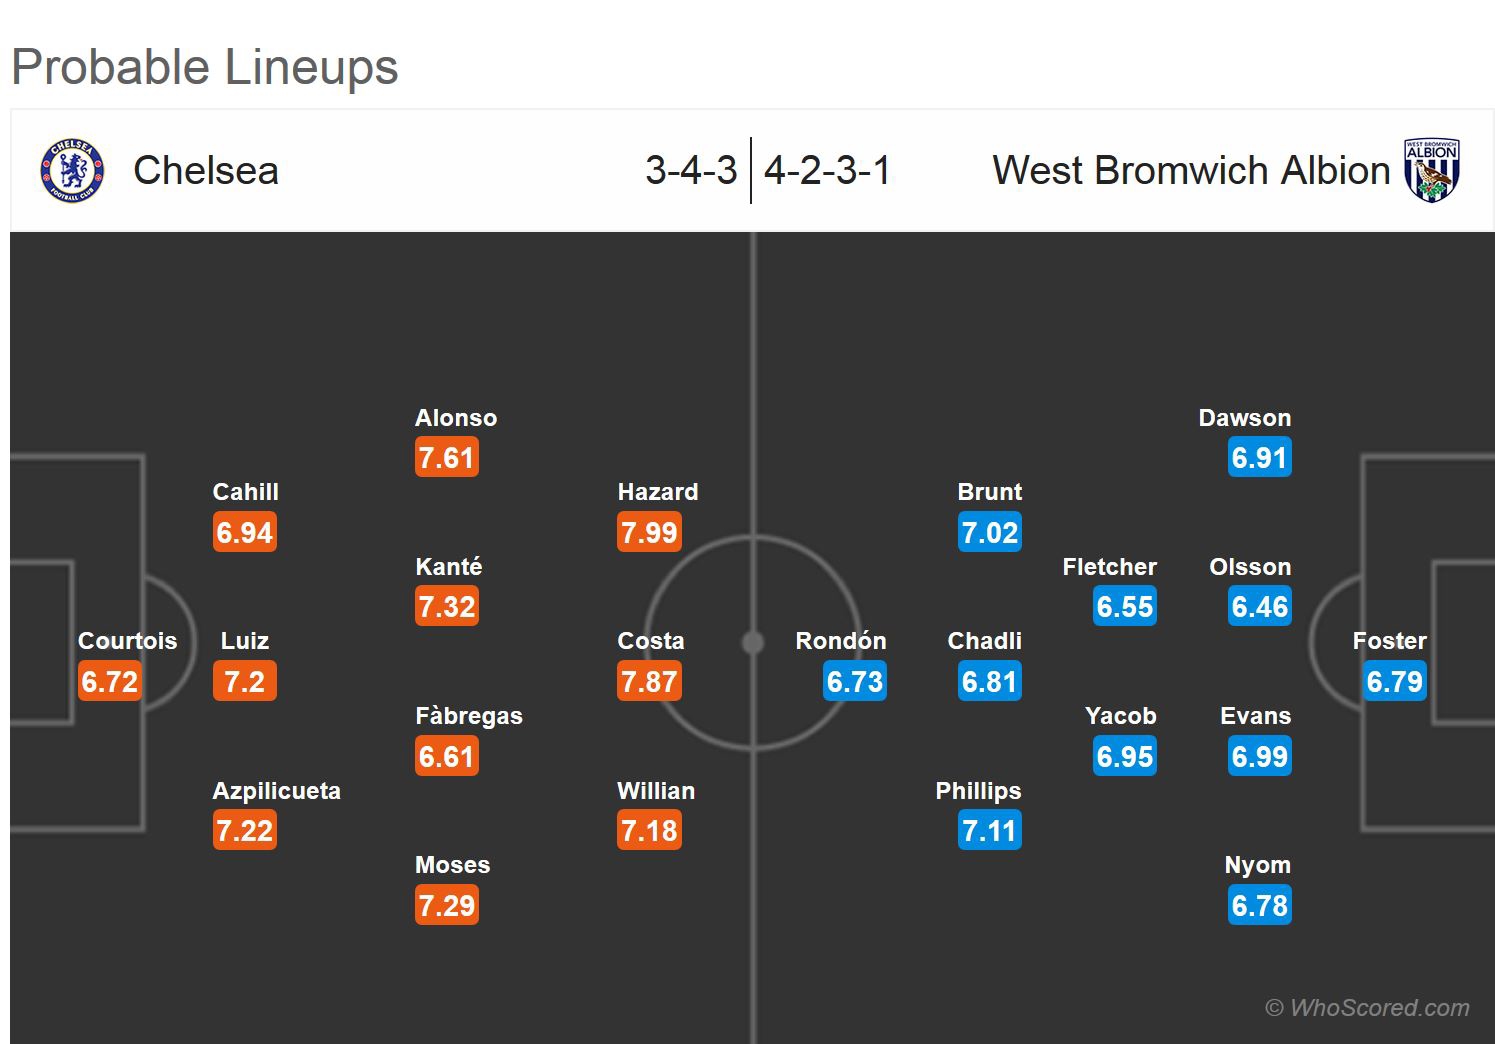Click Moses's 7.29 rating badge
1495x1044 pixels.
click(447, 905)
